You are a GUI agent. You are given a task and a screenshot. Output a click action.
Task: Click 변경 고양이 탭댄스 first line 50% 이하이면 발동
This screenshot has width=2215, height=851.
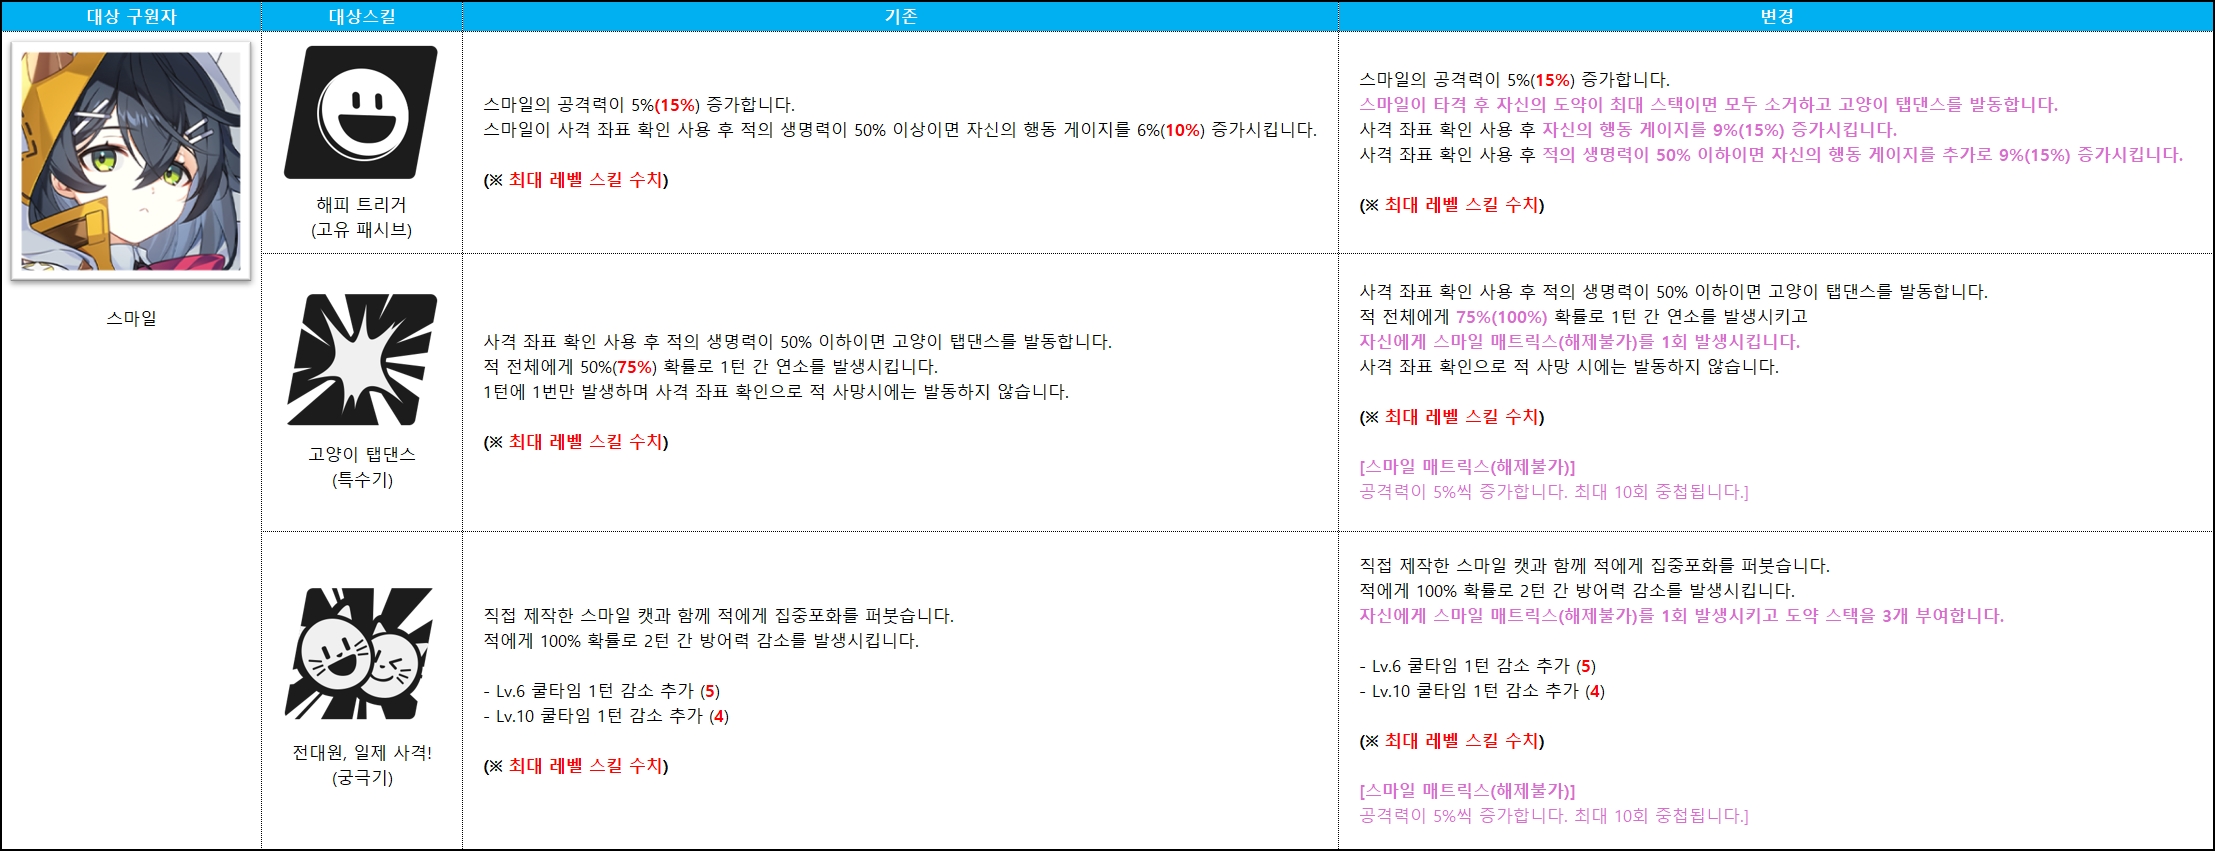[1673, 292]
